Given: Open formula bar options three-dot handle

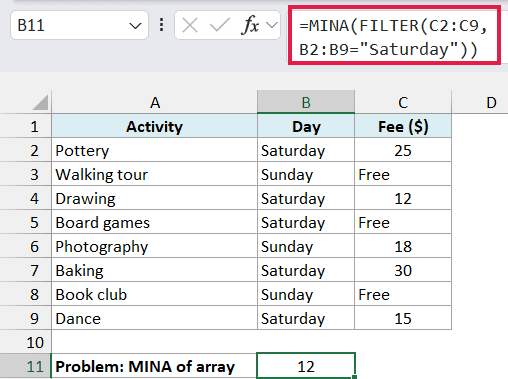Looking at the screenshot, I should coord(161,25).
